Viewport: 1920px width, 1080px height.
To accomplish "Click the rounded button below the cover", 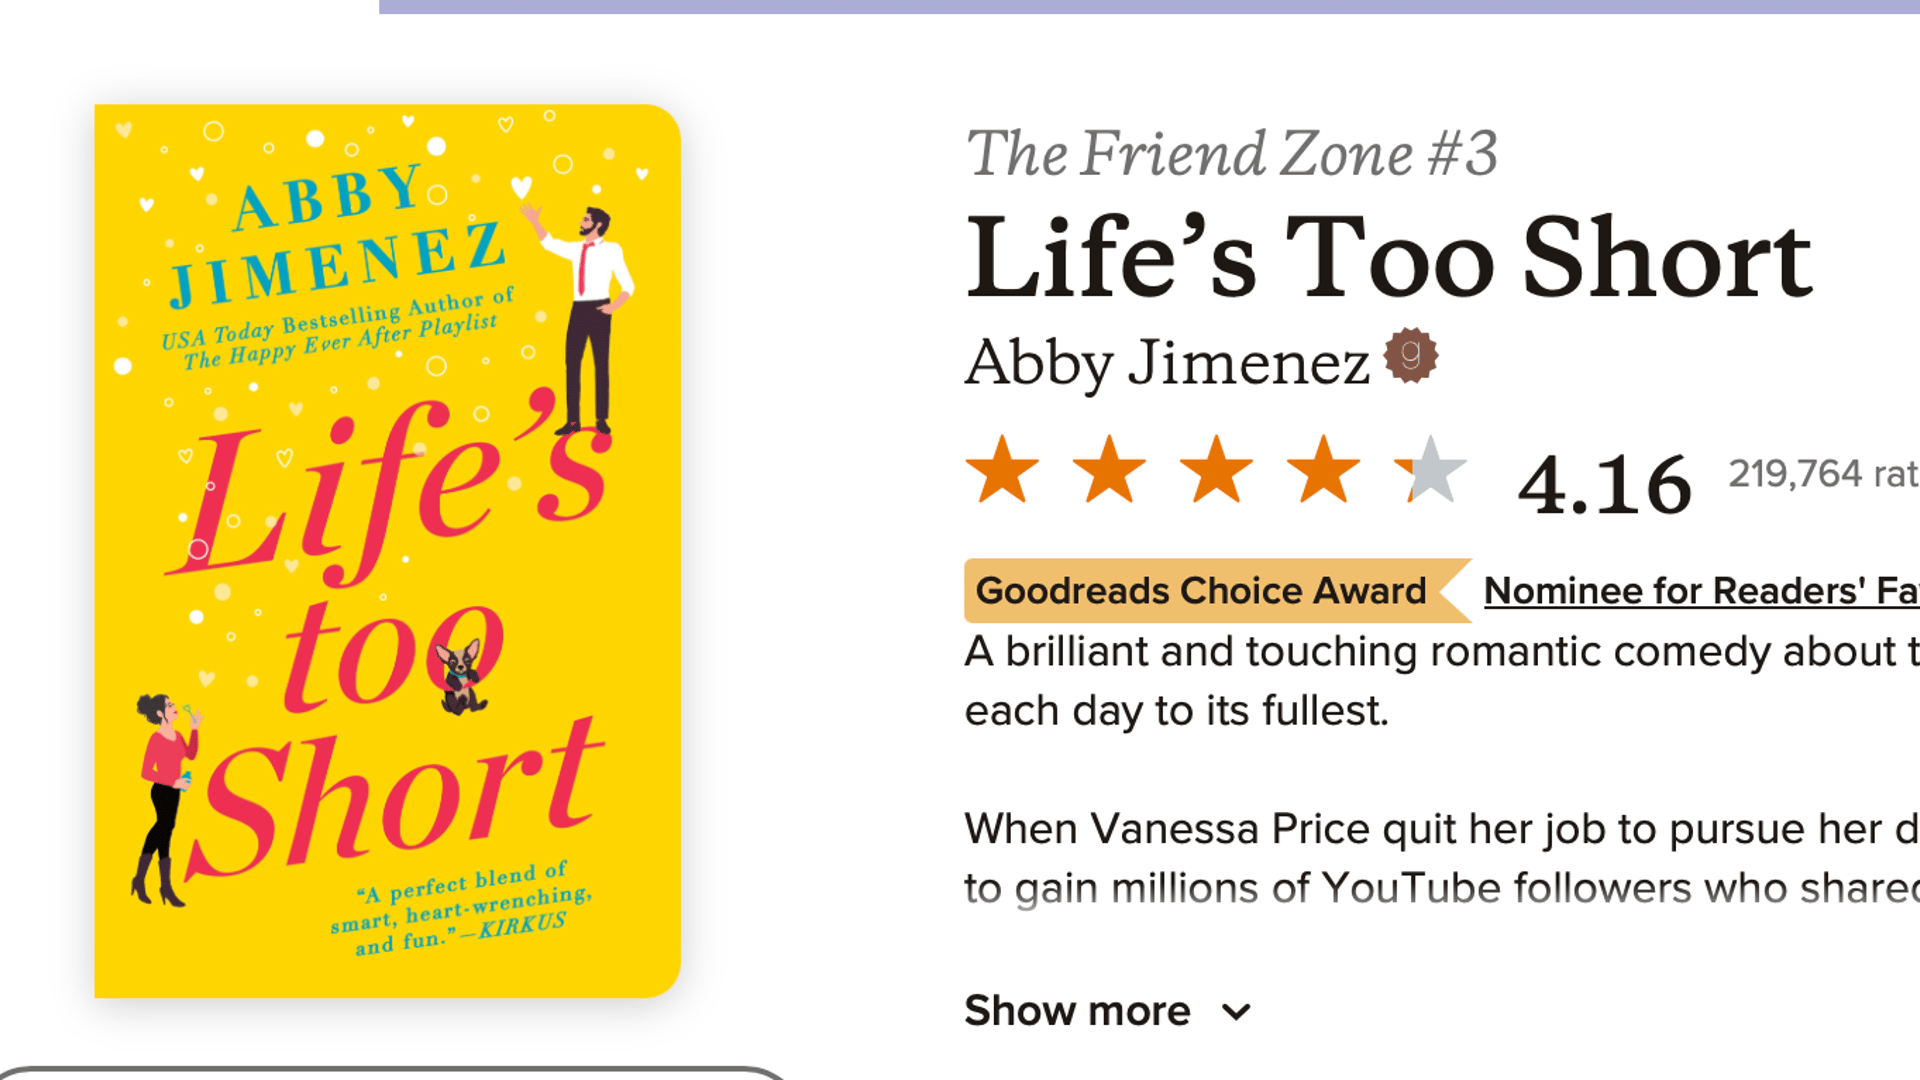I will 390,1073.
